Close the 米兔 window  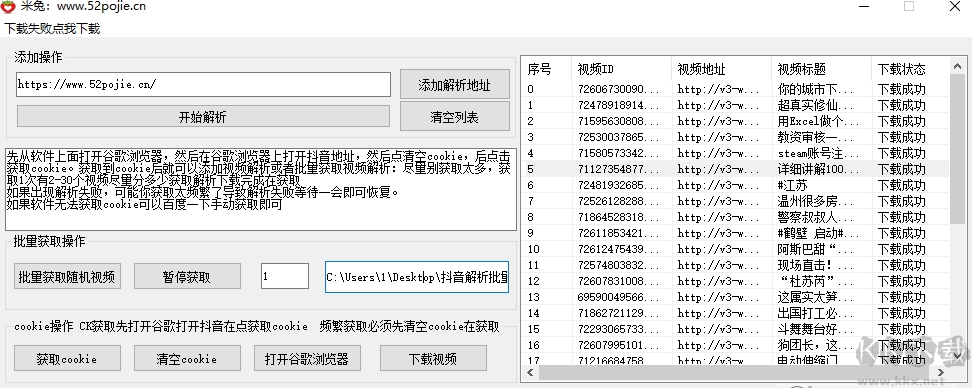point(955,7)
